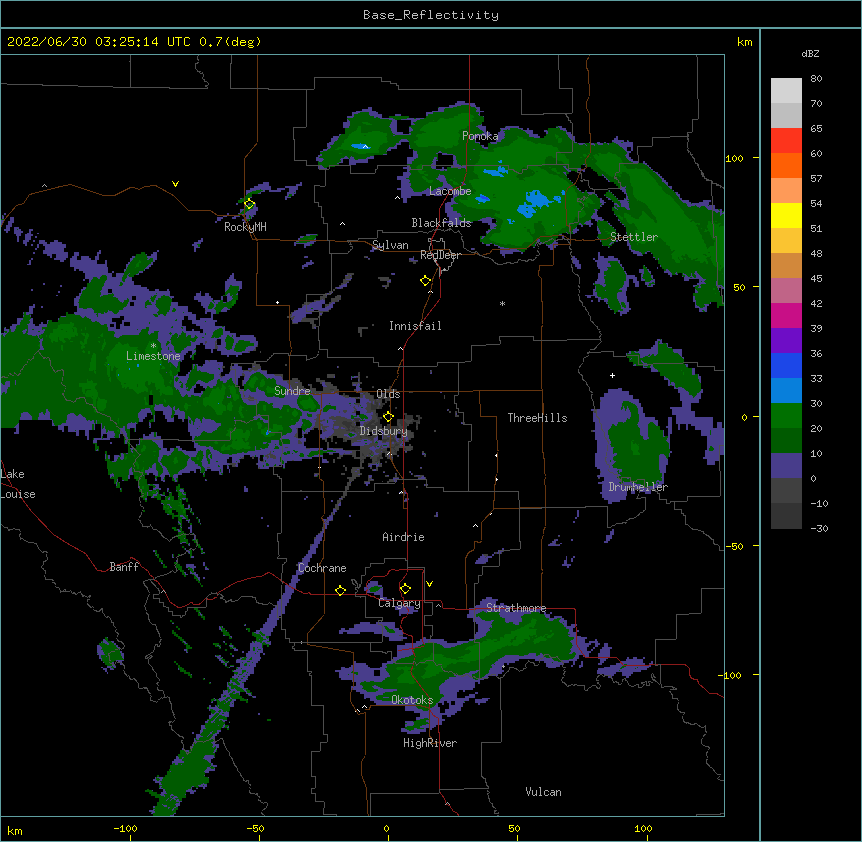Click the Base_Reflectivity title text

pyautogui.click(x=431, y=15)
